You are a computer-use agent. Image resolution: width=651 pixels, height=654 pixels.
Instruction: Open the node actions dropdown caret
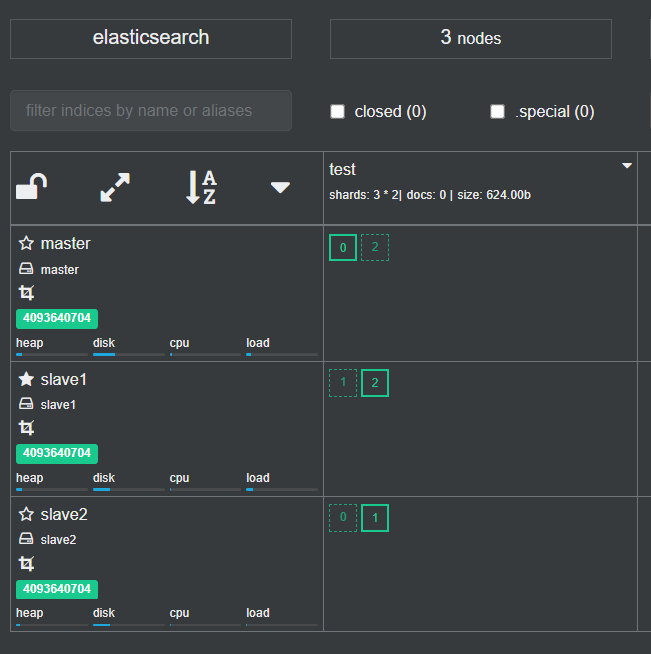click(x=280, y=187)
